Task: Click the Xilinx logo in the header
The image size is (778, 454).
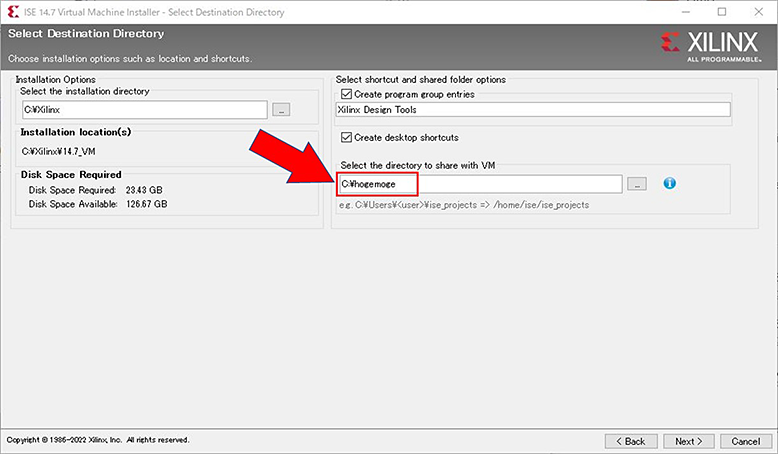Action: click(x=711, y=47)
